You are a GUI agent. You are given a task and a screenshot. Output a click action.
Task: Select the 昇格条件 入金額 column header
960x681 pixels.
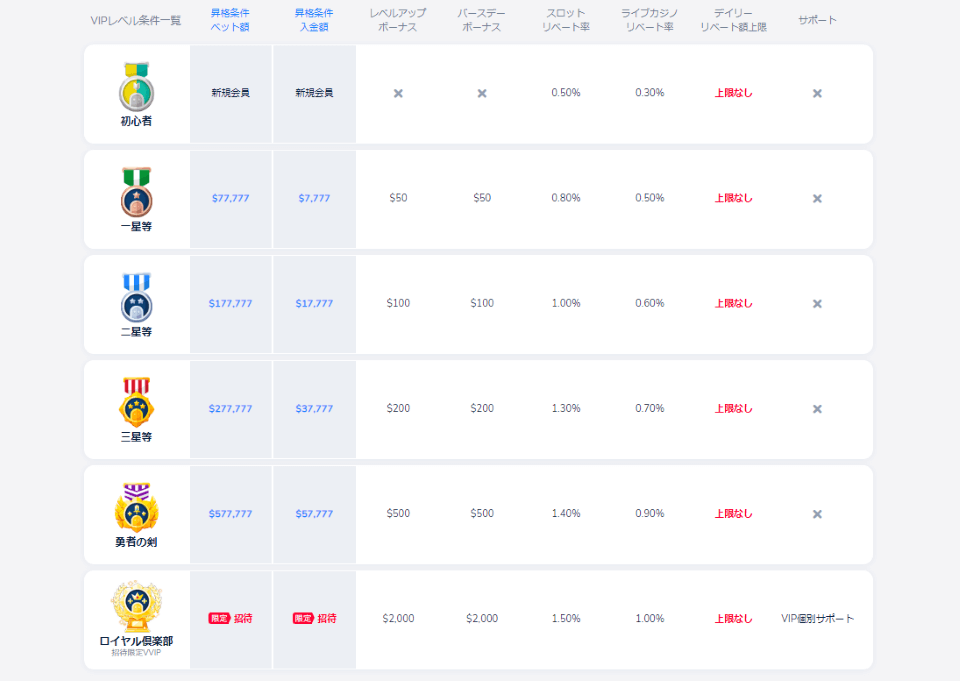pyautogui.click(x=314, y=20)
